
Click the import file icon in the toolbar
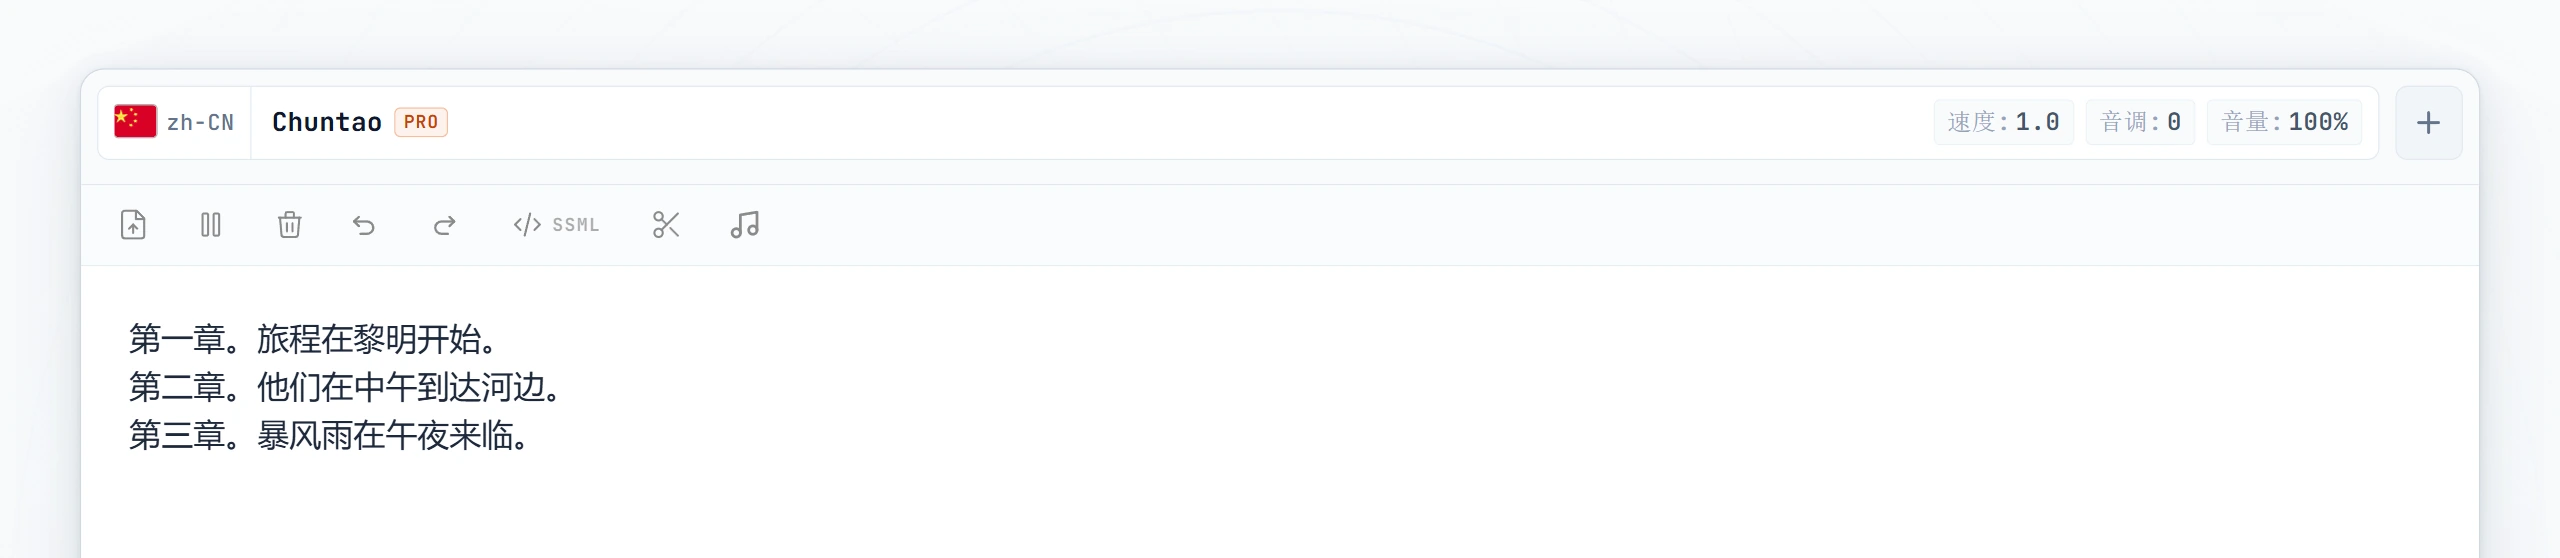tap(133, 225)
